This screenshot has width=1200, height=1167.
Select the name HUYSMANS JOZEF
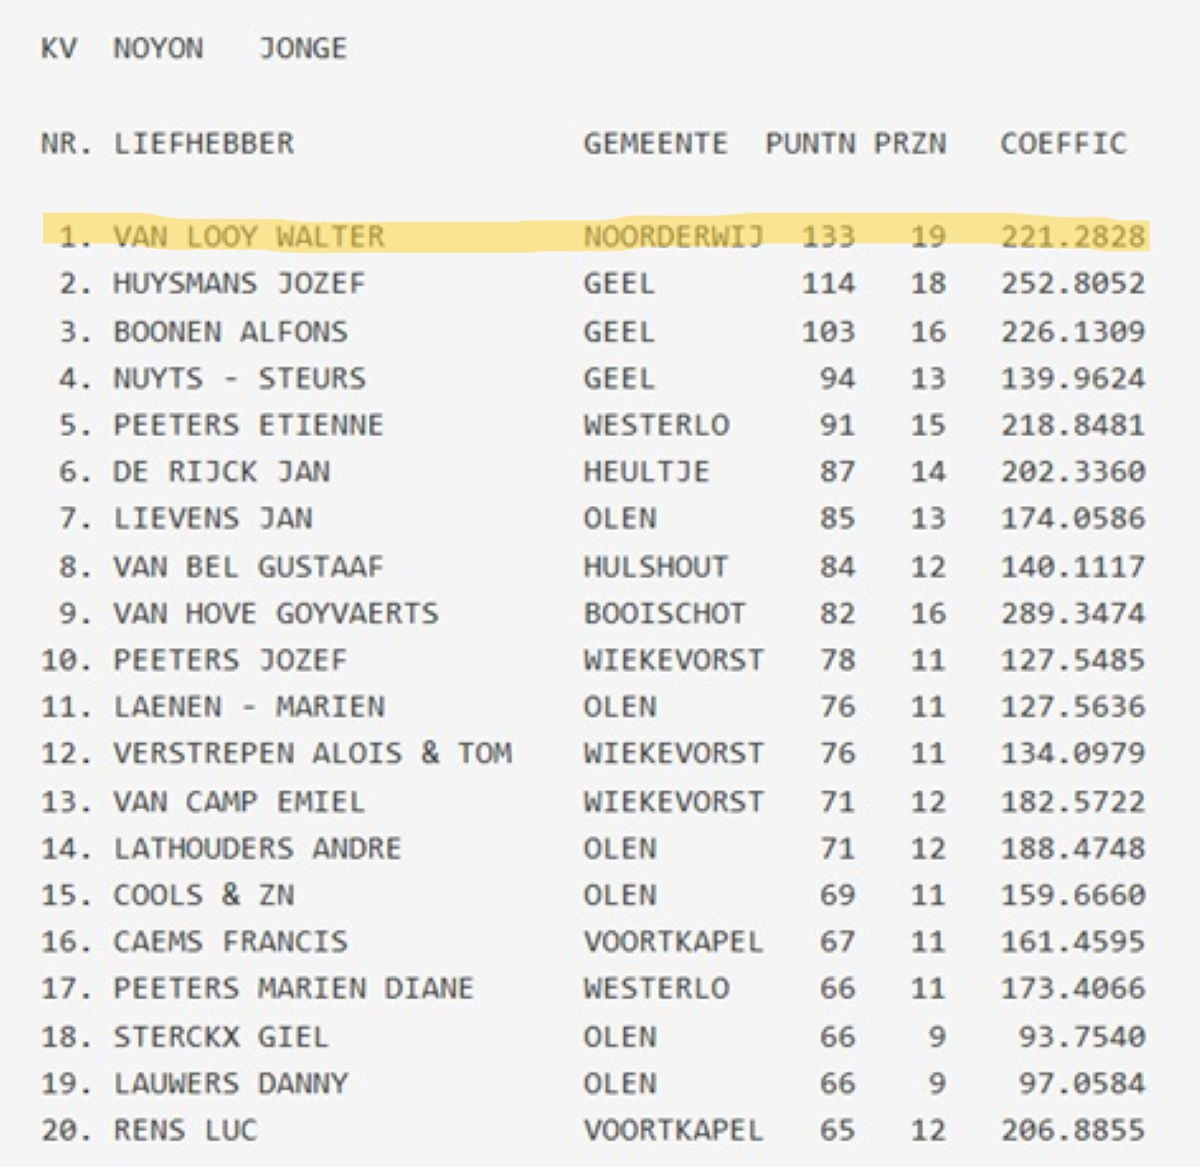(239, 283)
